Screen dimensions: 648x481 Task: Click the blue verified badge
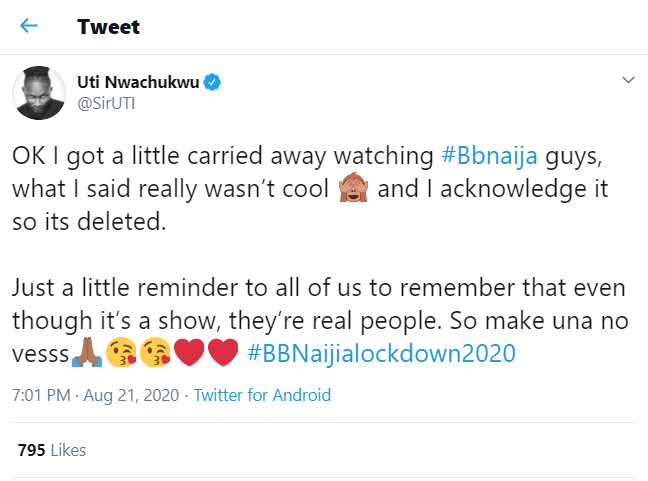tap(215, 82)
